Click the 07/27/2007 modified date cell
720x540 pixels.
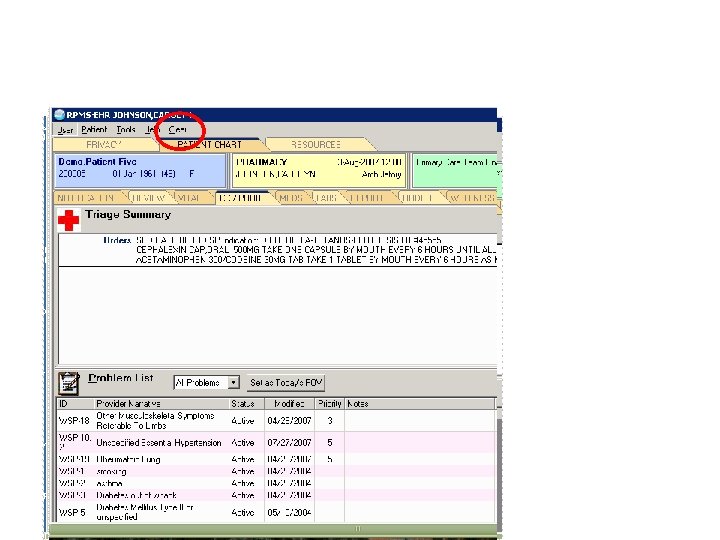(x=289, y=443)
